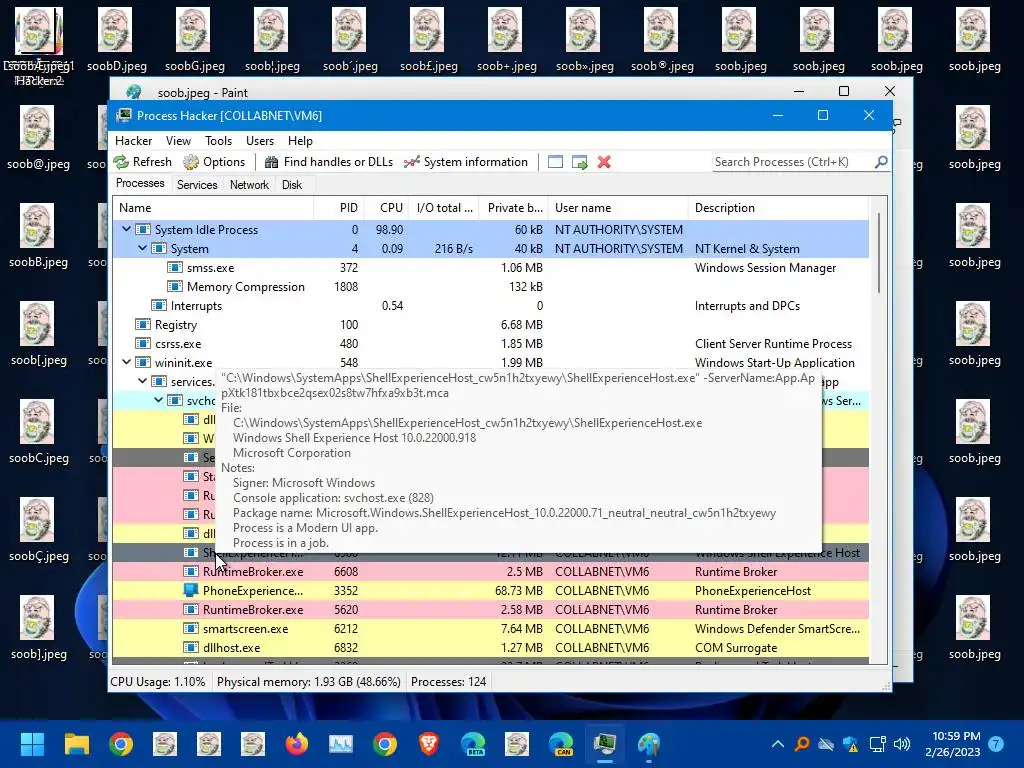Select RuntimeBroker.exe with PID 6608
This screenshot has height=768, width=1024.
490,571
